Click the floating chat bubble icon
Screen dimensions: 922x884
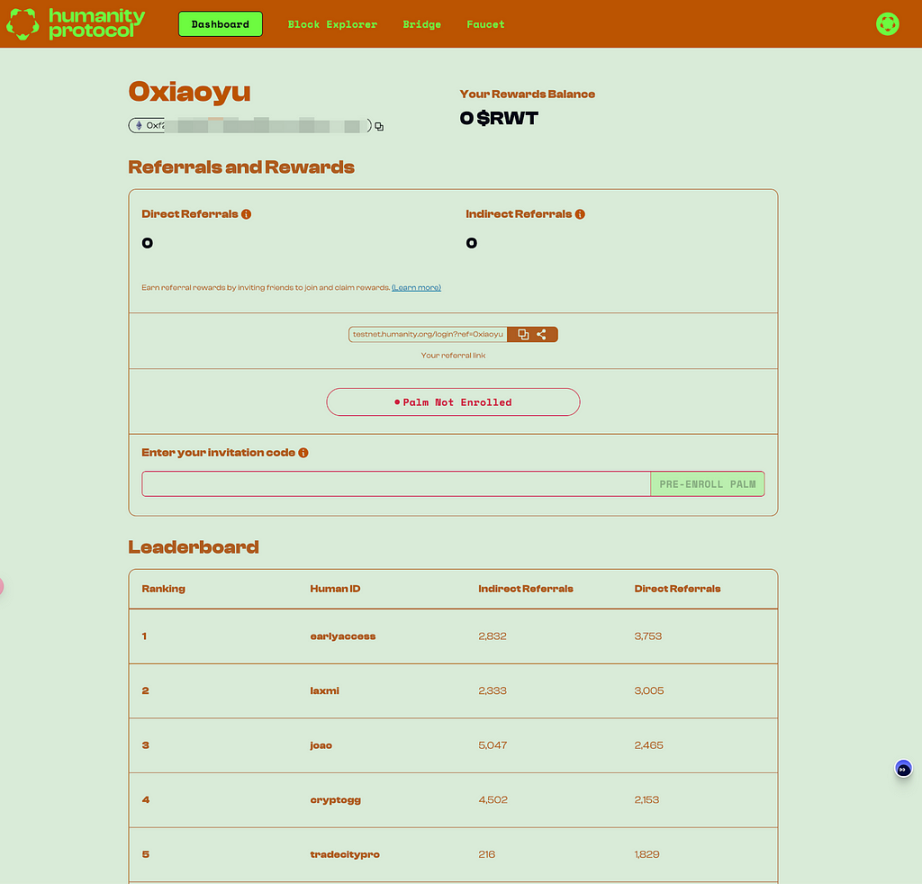(903, 768)
